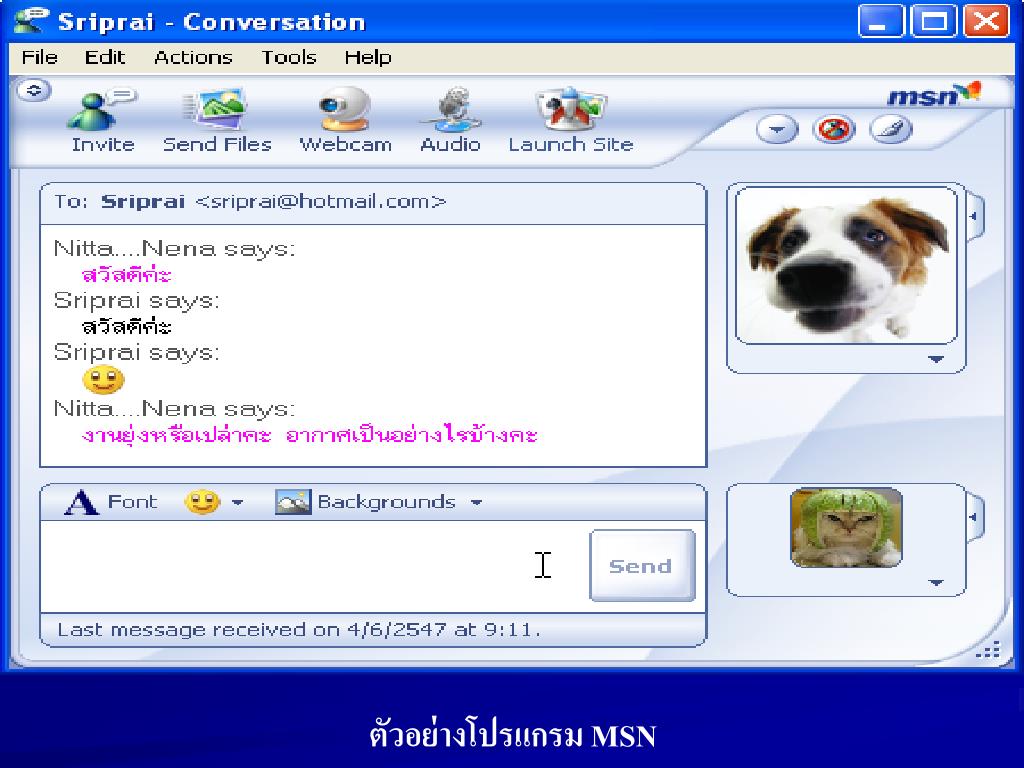
Task: Open the Tools menu
Action: pos(289,57)
